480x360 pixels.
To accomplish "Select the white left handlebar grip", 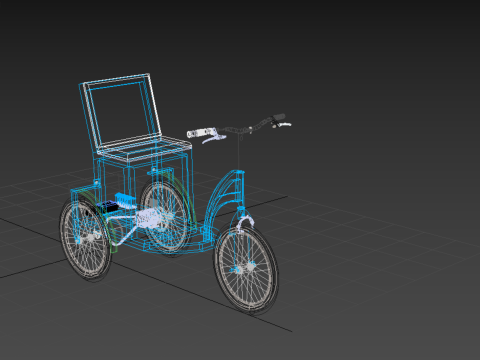I will pos(201,132).
